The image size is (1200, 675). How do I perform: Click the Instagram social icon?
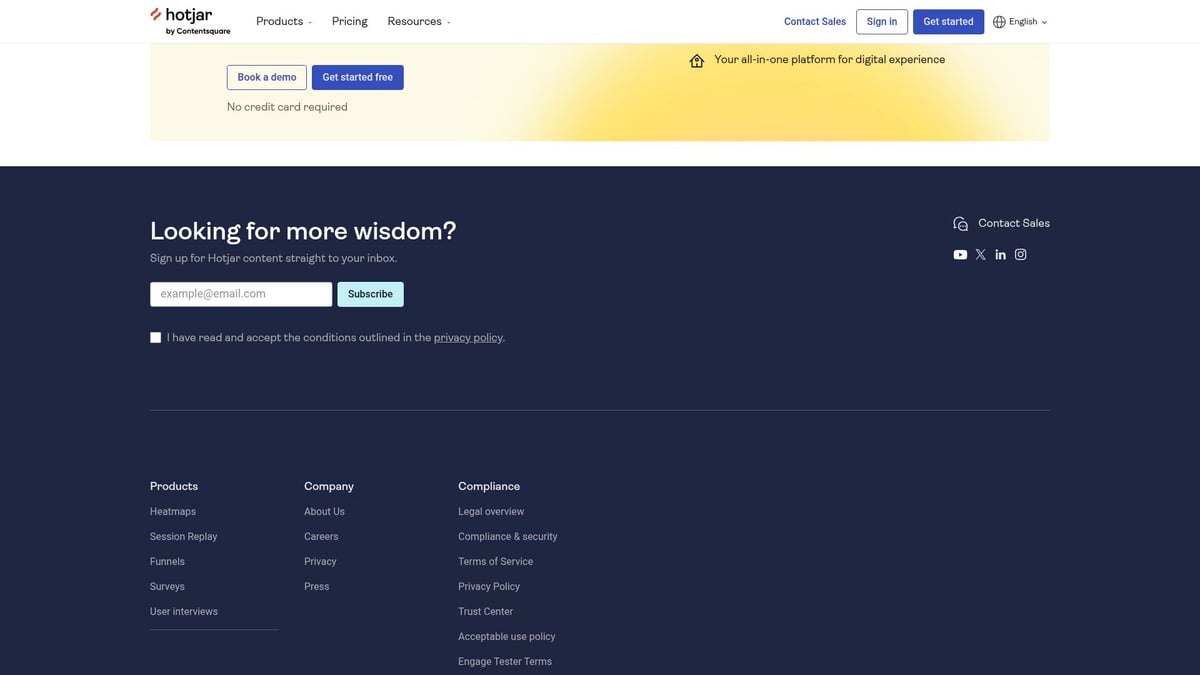pos(1020,254)
